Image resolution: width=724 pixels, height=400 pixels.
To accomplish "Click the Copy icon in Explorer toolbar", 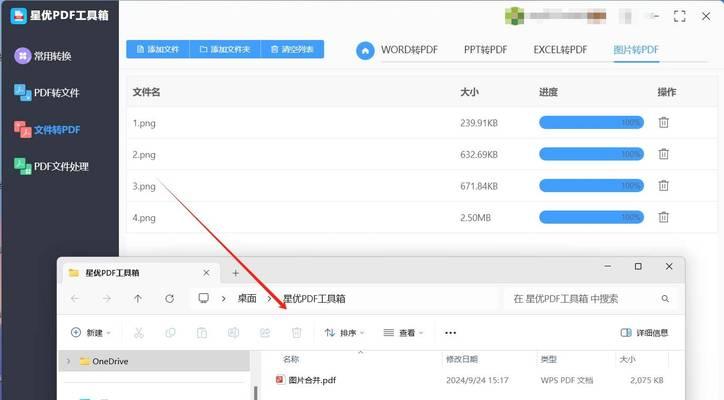I will pos(170,333).
